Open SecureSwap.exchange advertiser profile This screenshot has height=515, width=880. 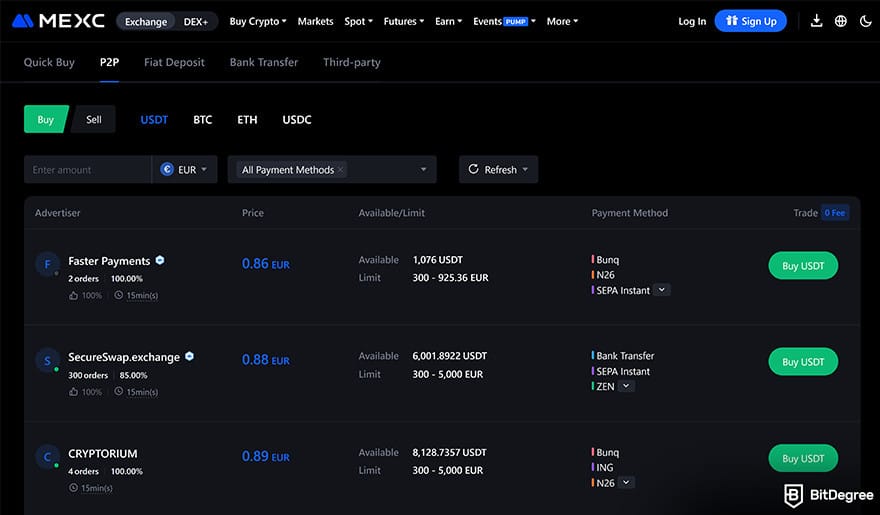point(124,357)
